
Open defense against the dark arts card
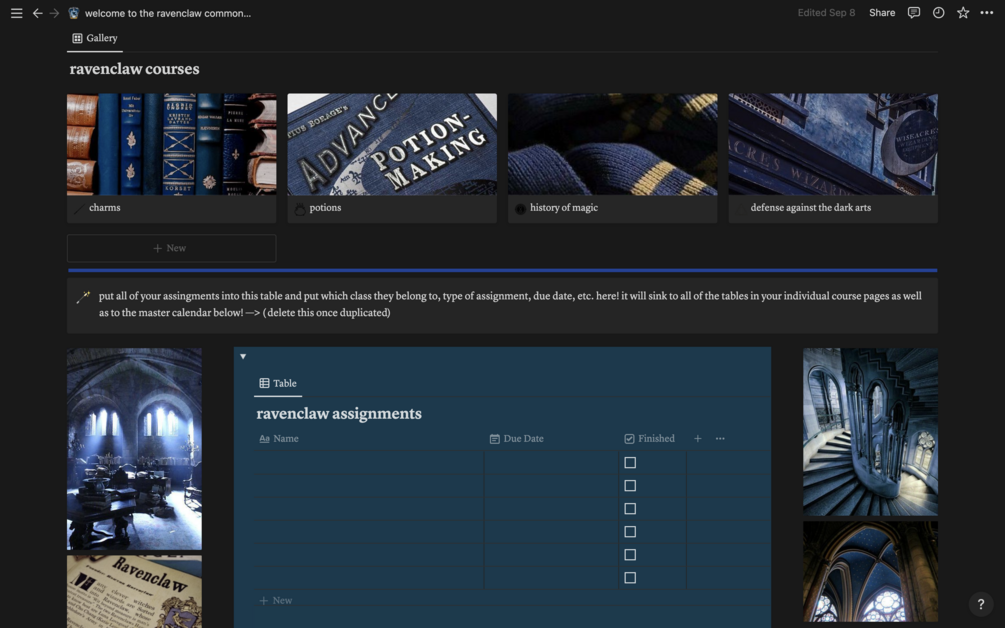pos(833,158)
